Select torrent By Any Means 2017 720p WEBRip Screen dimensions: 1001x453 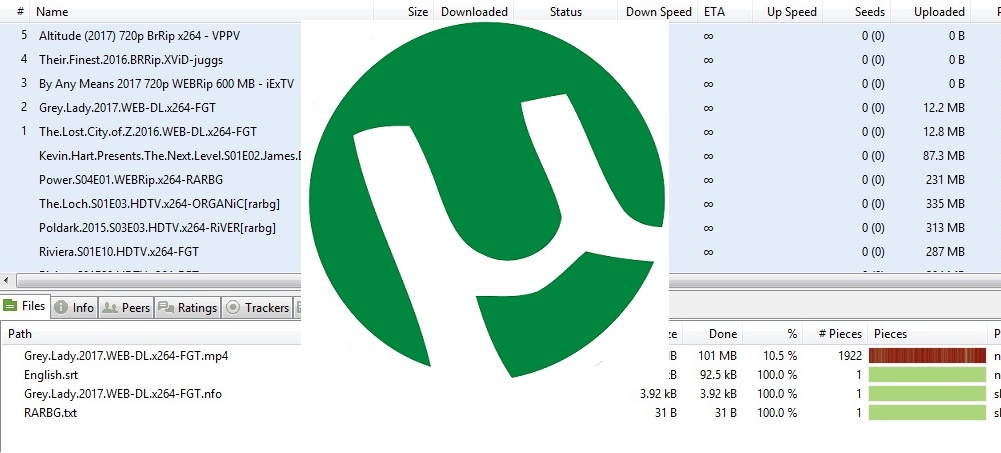coord(166,84)
